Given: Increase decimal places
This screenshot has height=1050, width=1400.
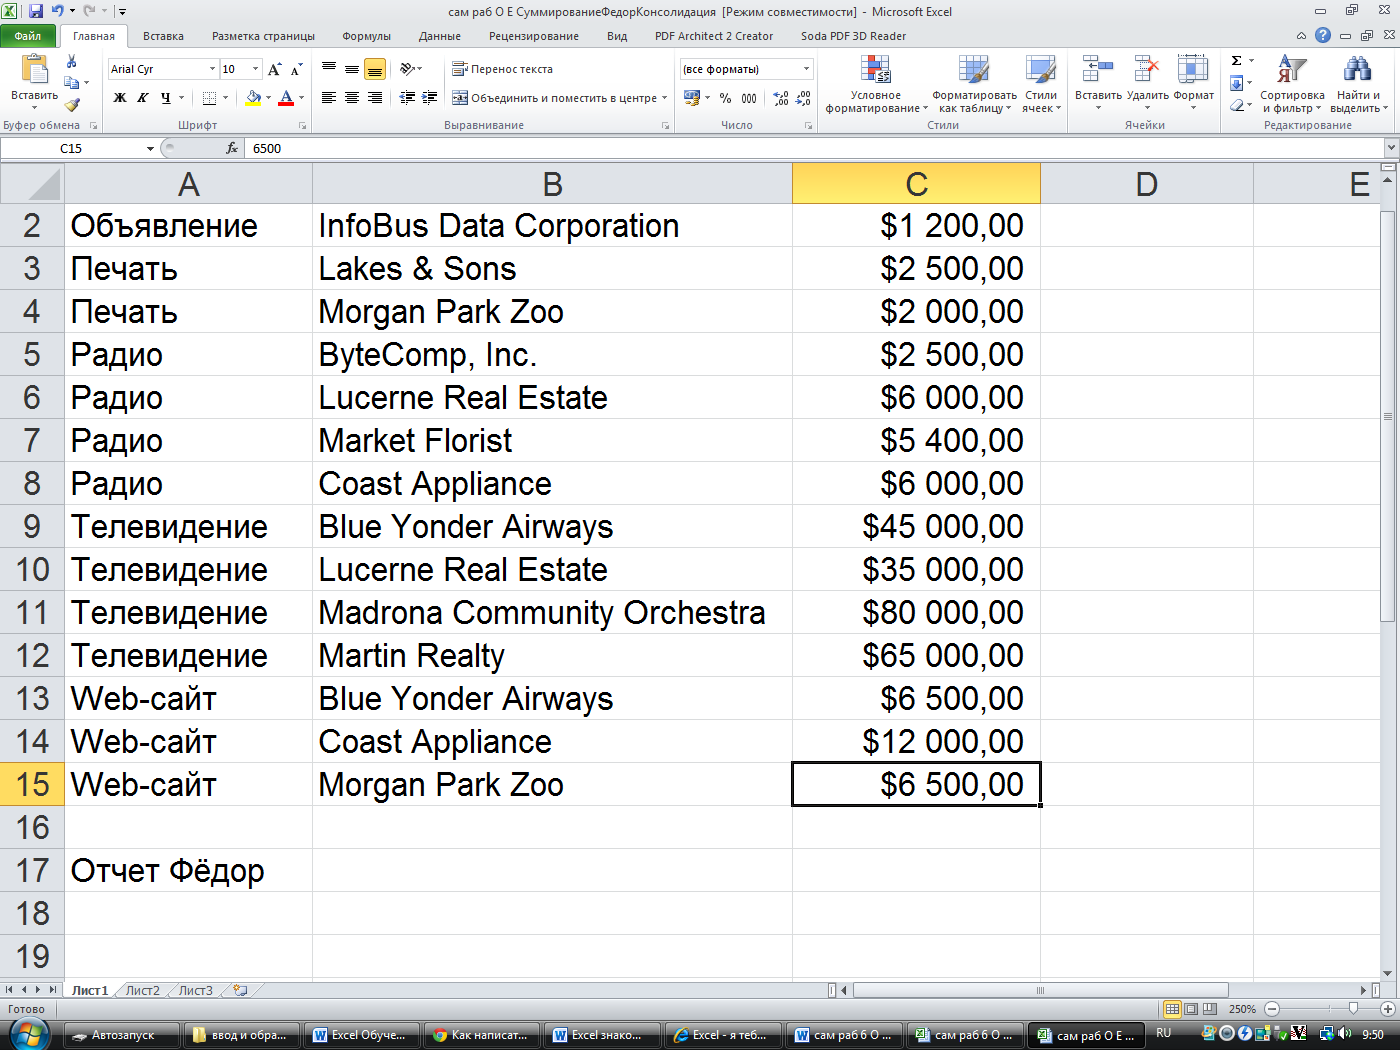Looking at the screenshot, I should (x=781, y=98).
